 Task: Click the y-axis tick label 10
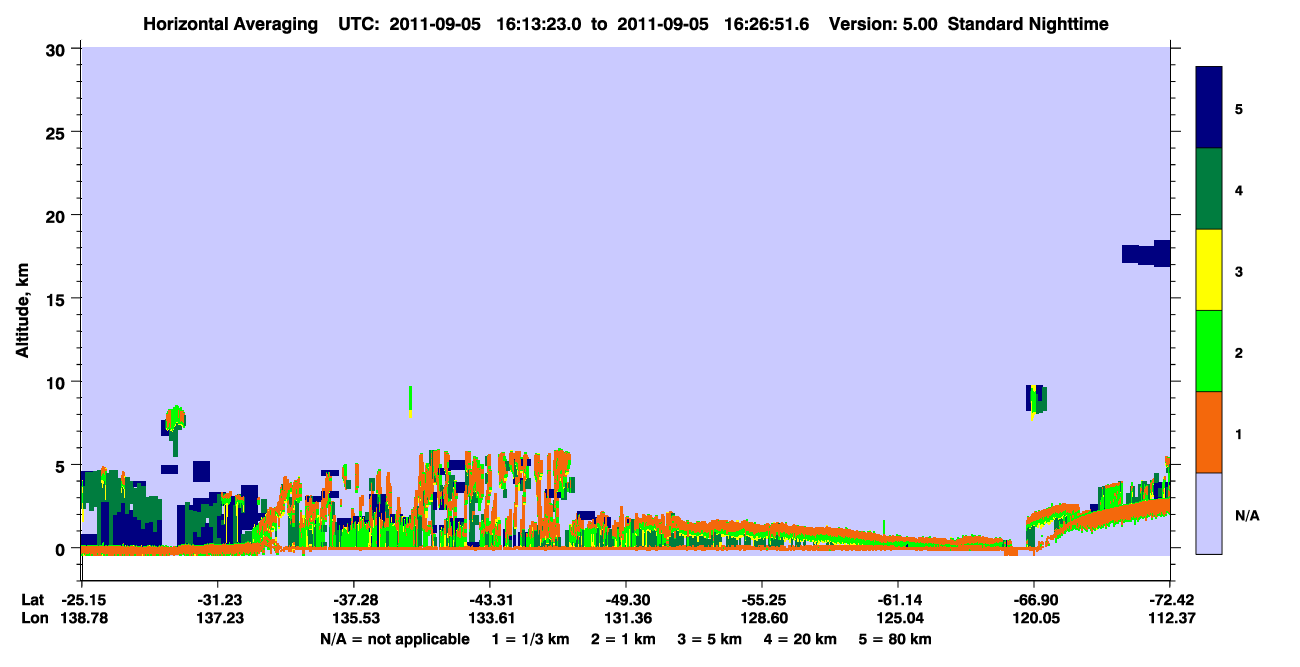(x=58, y=382)
